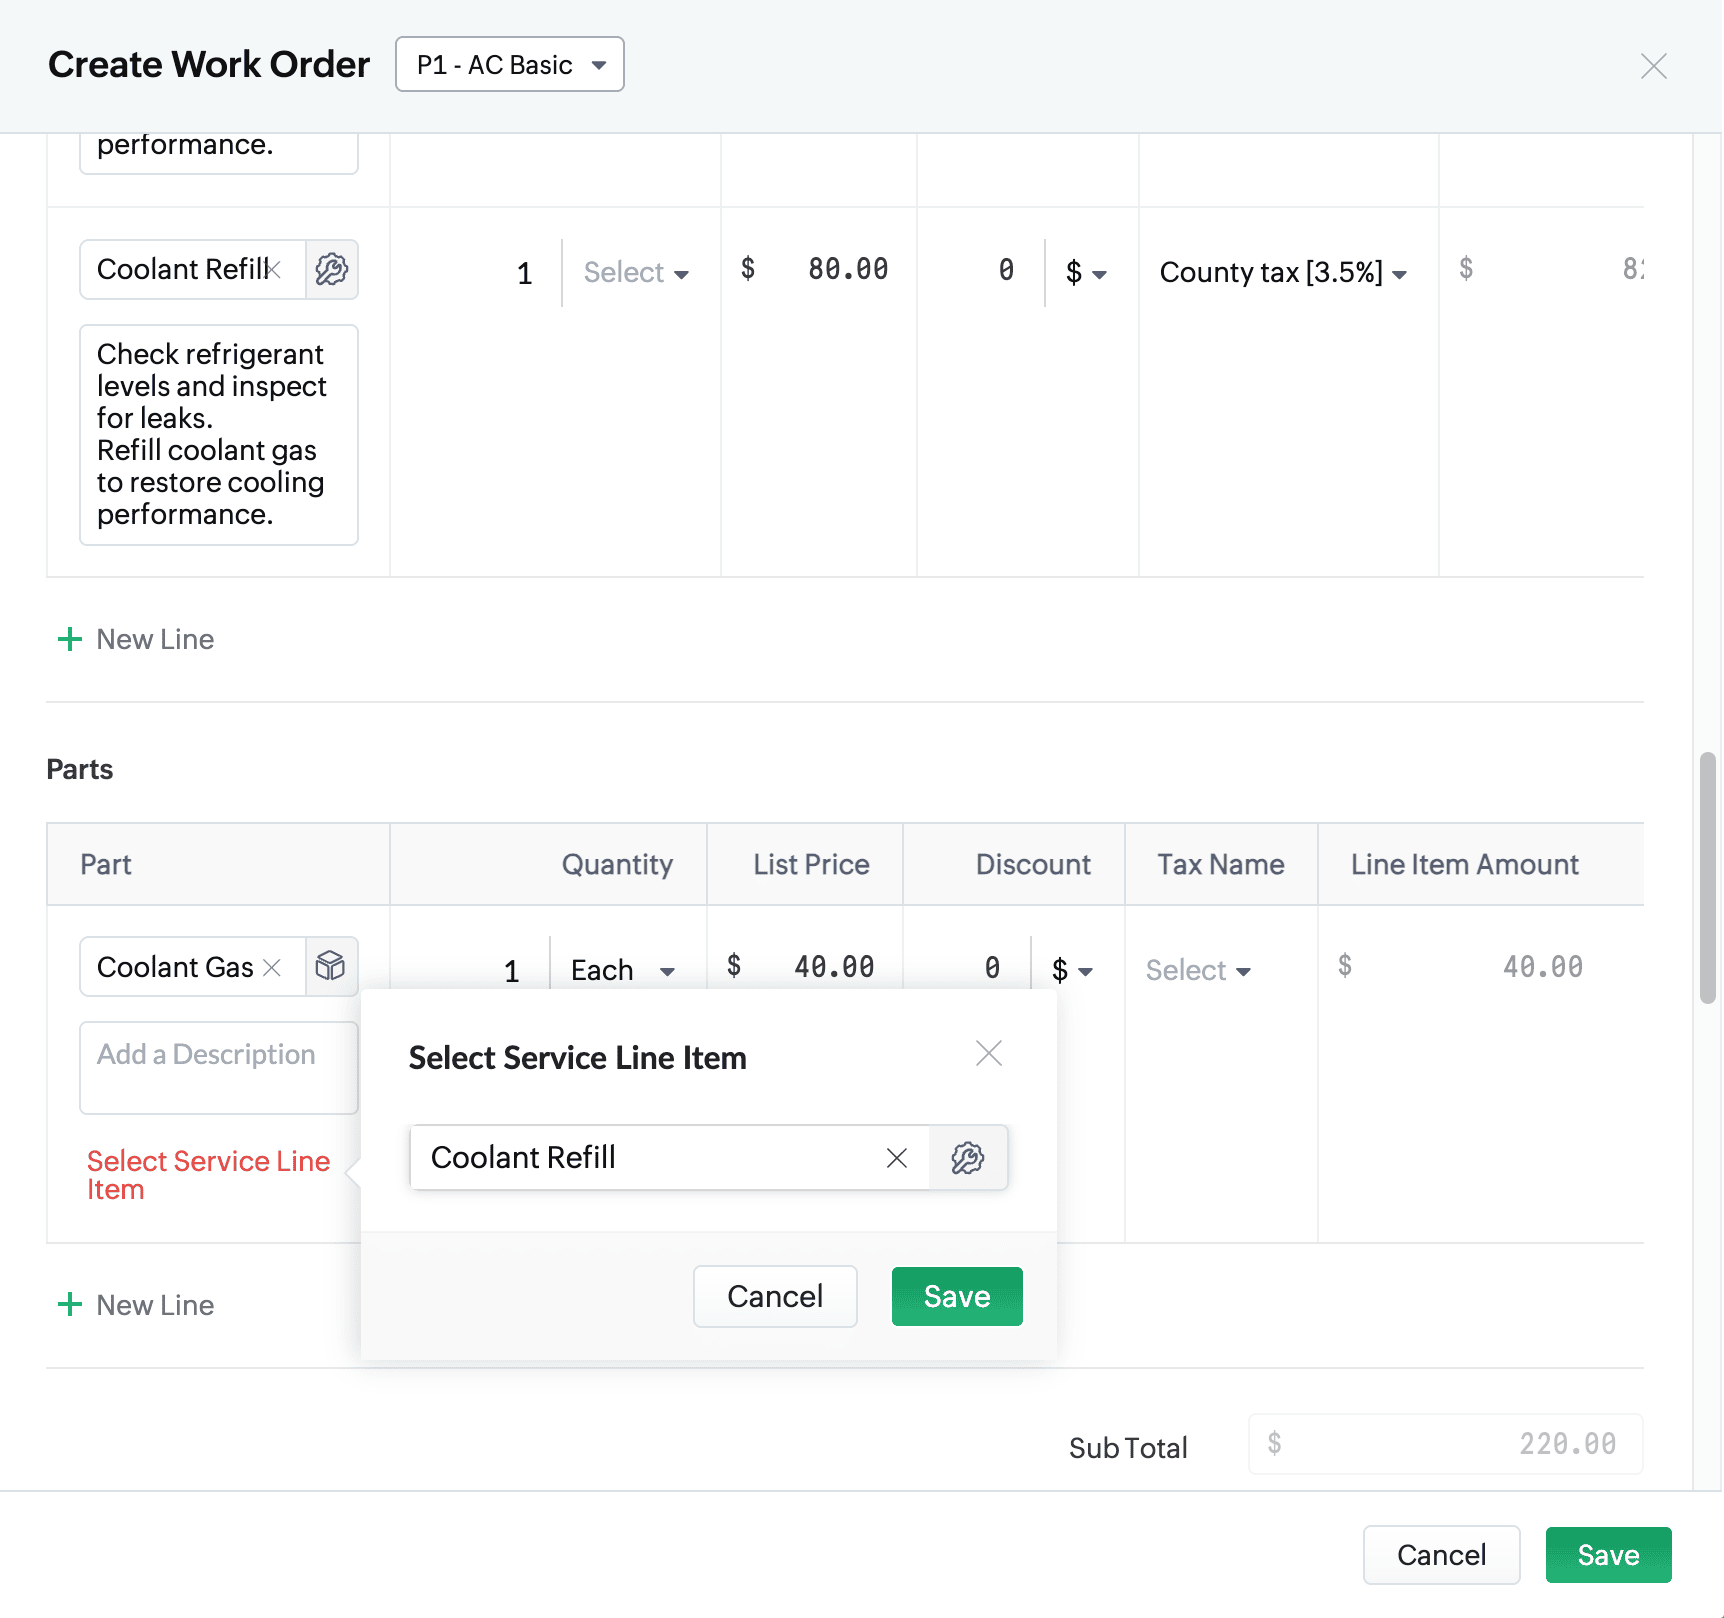Clear the Coolant Refill service name field
The height and width of the screenshot is (1618, 1724).
(x=275, y=269)
